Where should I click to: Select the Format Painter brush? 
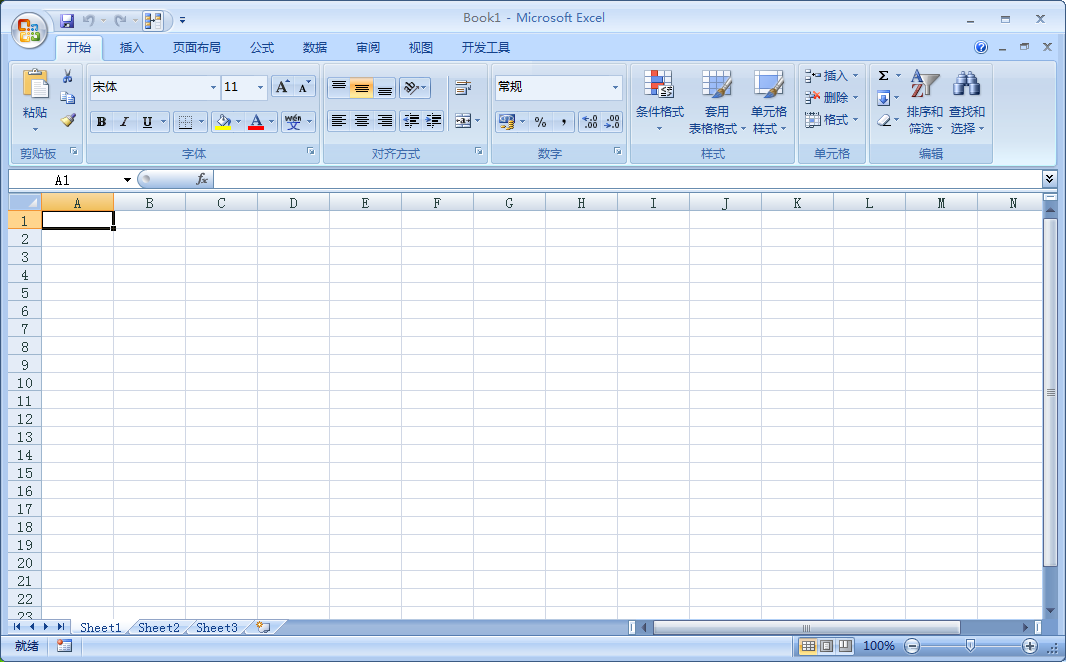(x=67, y=120)
